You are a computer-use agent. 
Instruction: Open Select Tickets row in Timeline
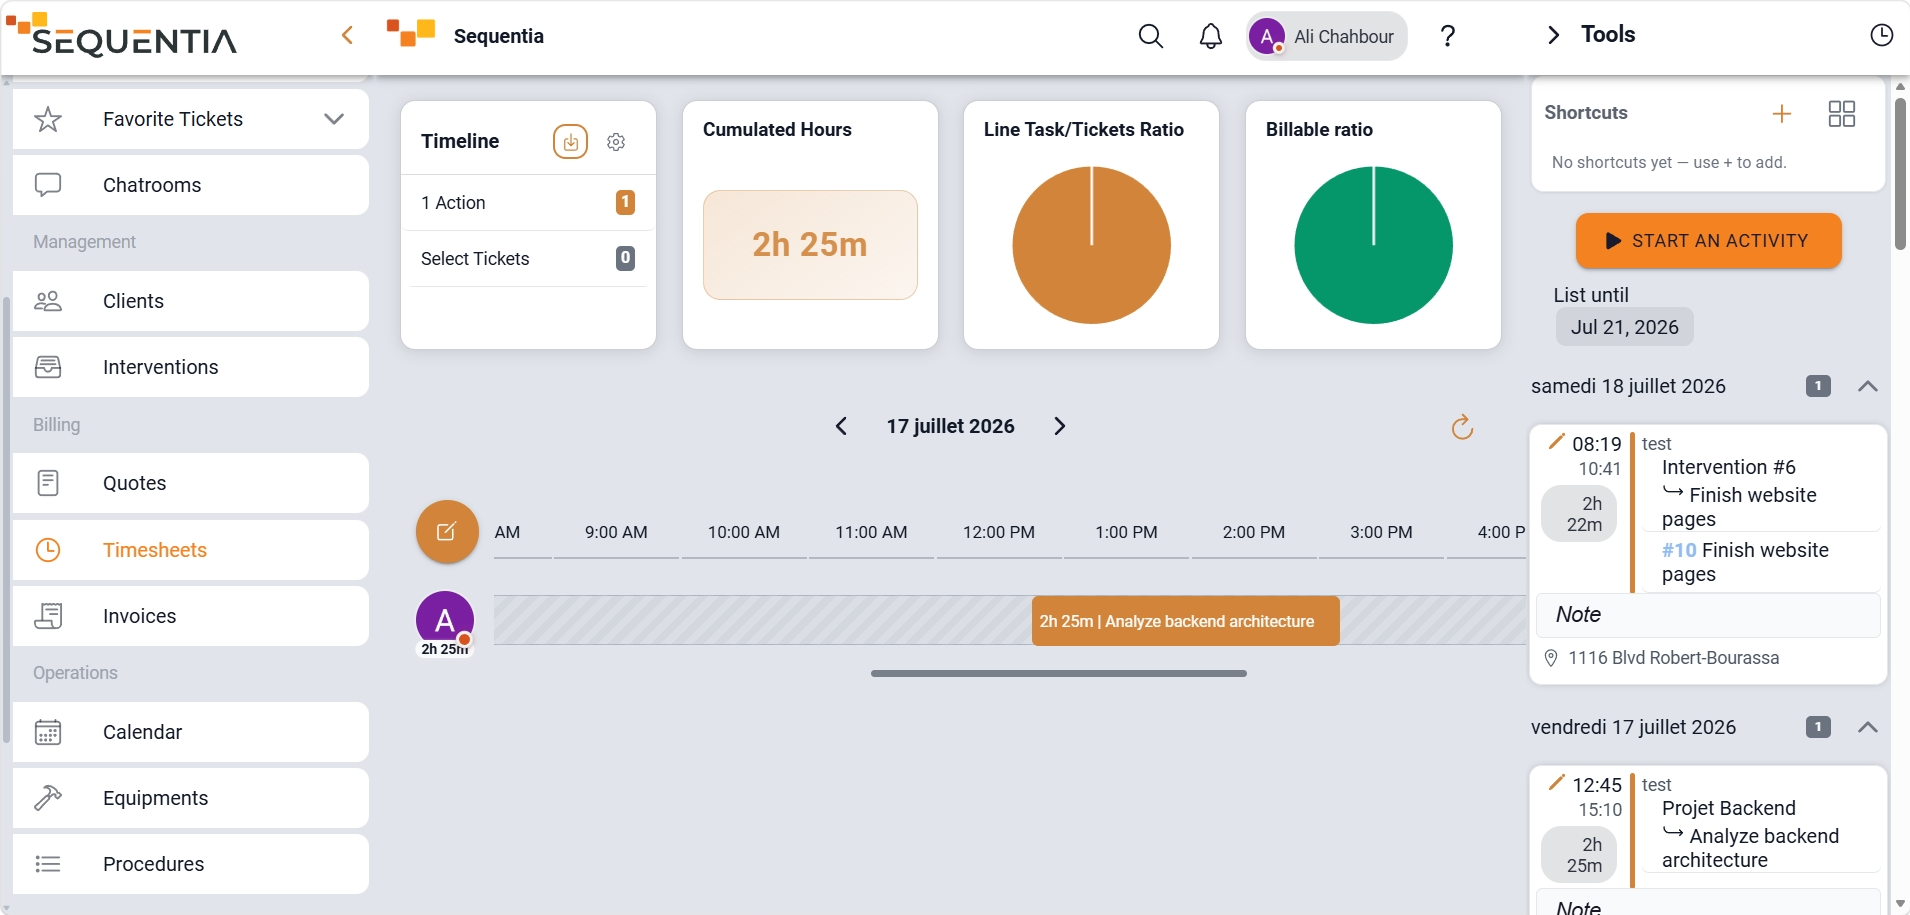tap(528, 259)
